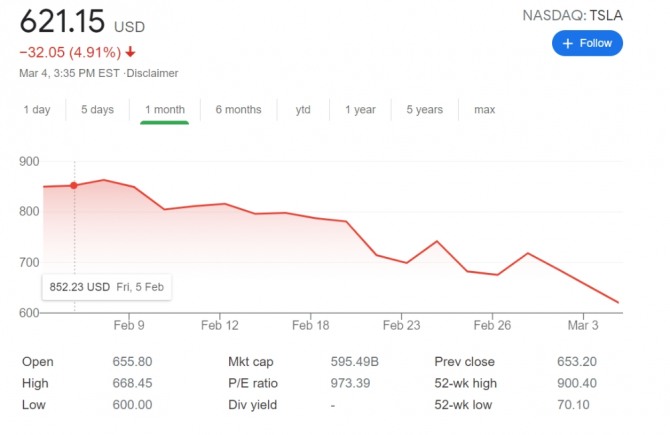This screenshot has width=670, height=435.
Task: Click the plus icon in Follow
Action: click(x=568, y=44)
